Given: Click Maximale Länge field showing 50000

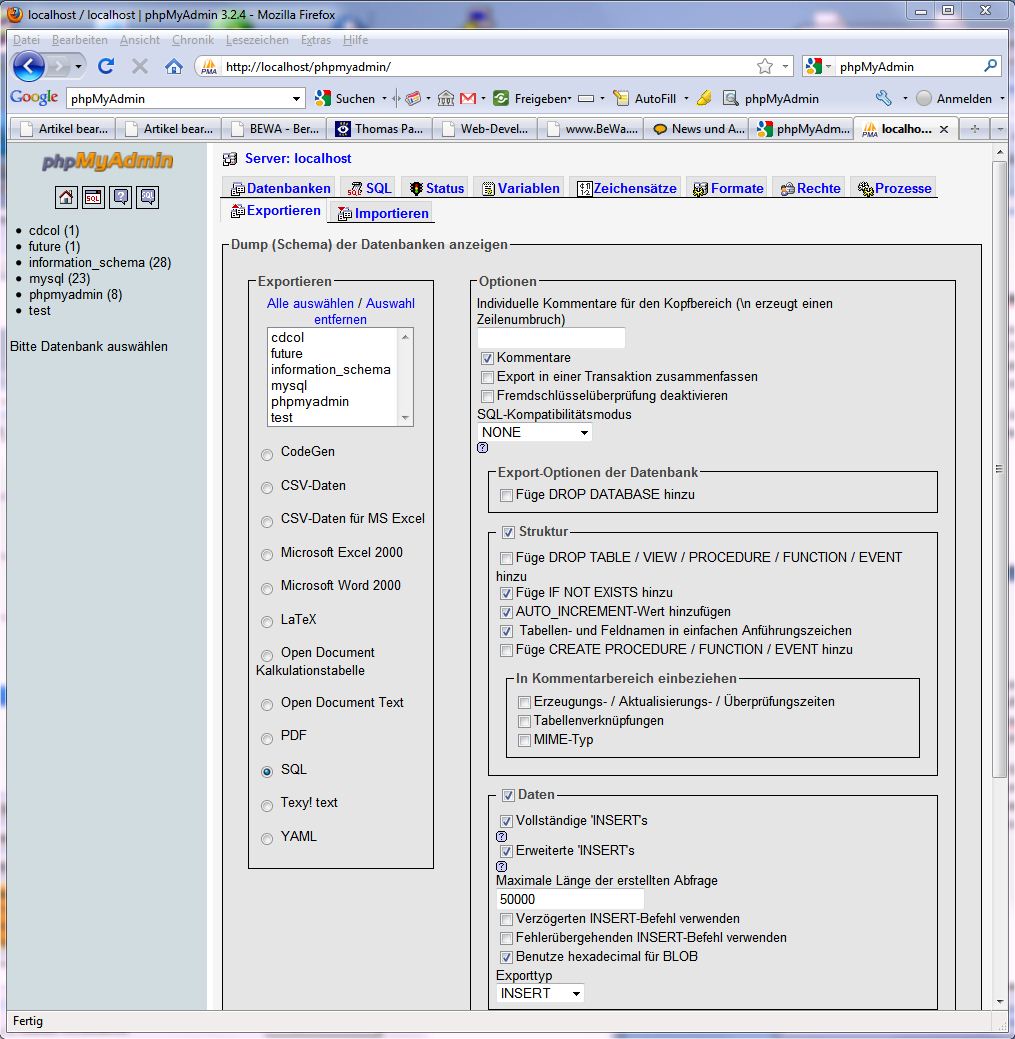Looking at the screenshot, I should click(x=570, y=899).
